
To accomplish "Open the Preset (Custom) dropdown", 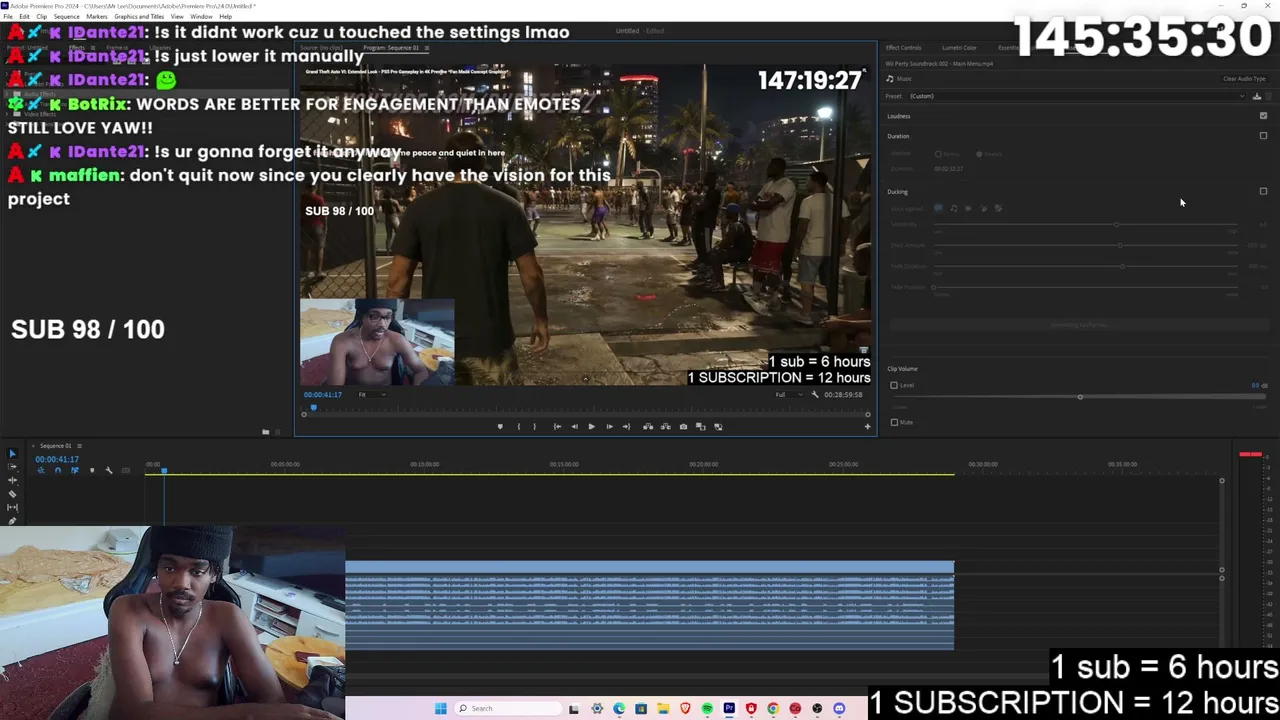I will [x=1076, y=96].
